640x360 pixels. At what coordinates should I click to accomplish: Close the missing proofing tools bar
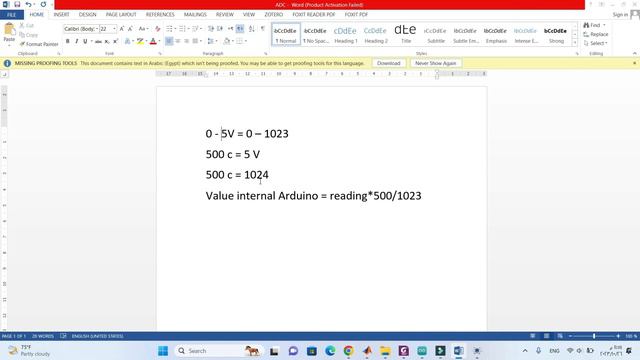point(634,63)
